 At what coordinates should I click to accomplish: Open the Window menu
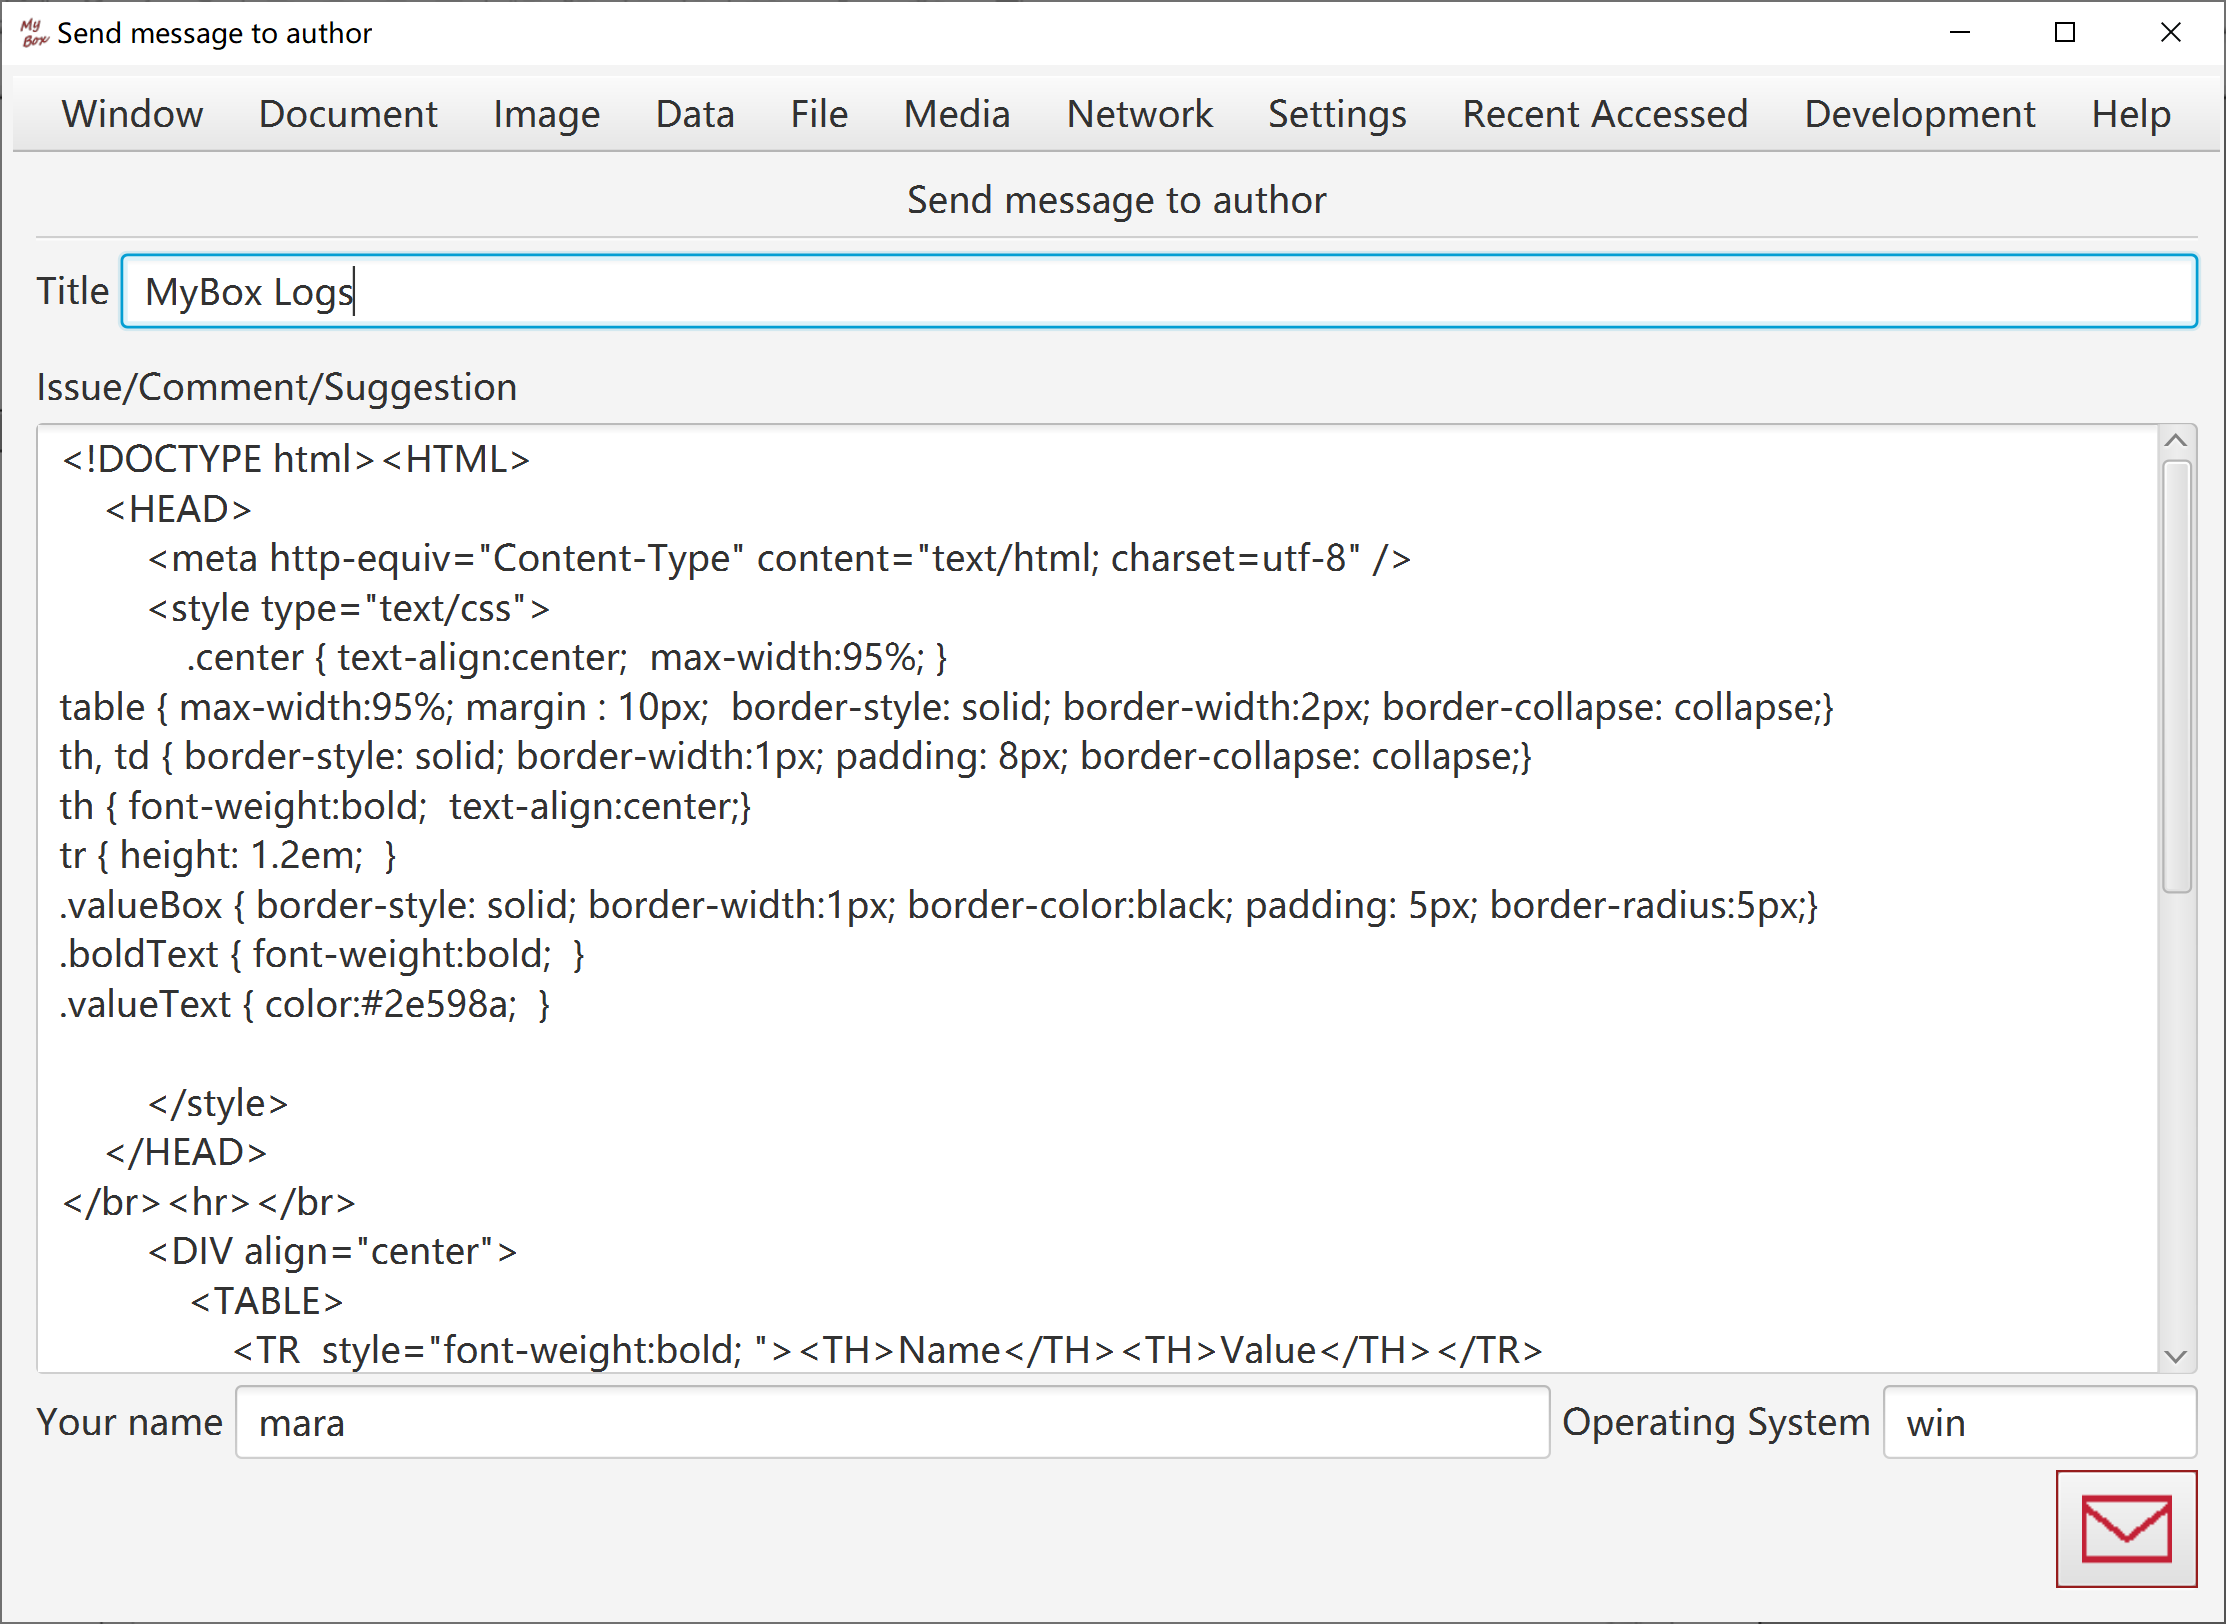132,114
